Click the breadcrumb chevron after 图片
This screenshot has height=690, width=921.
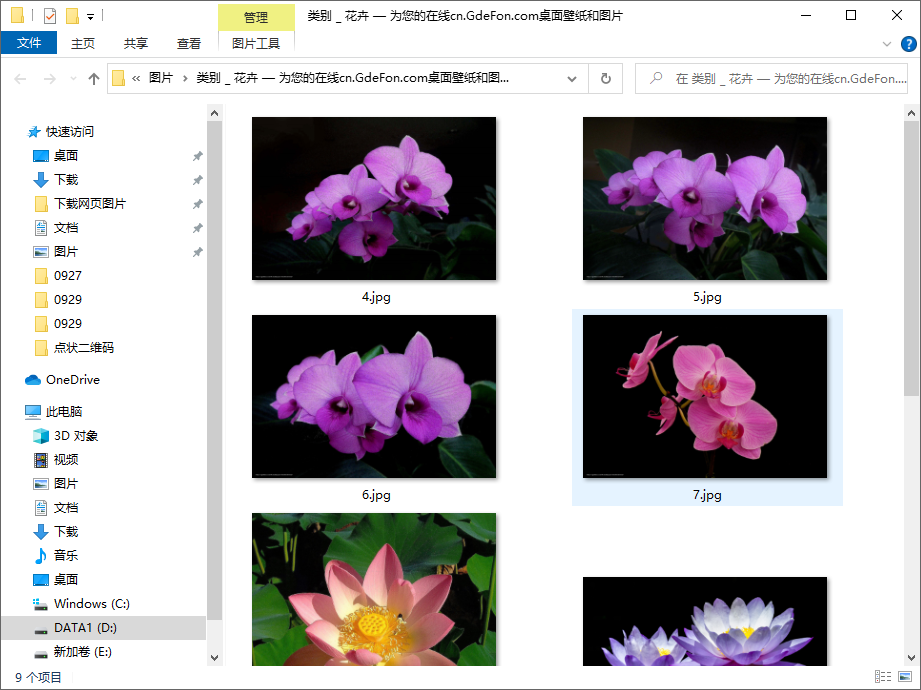(x=185, y=78)
